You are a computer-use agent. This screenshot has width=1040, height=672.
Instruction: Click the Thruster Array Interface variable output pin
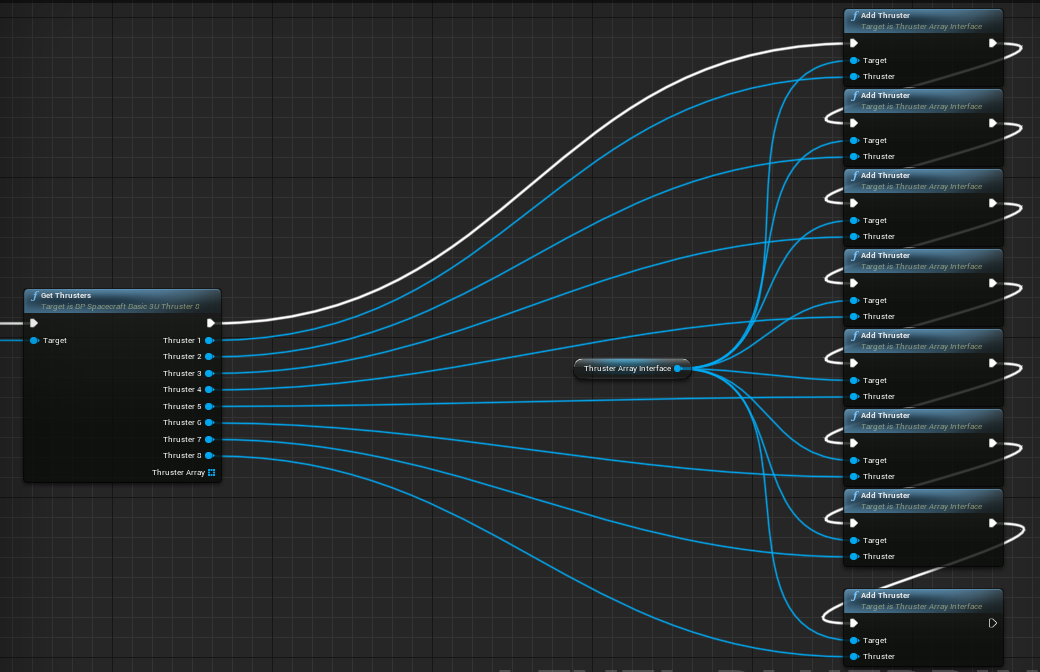(678, 368)
